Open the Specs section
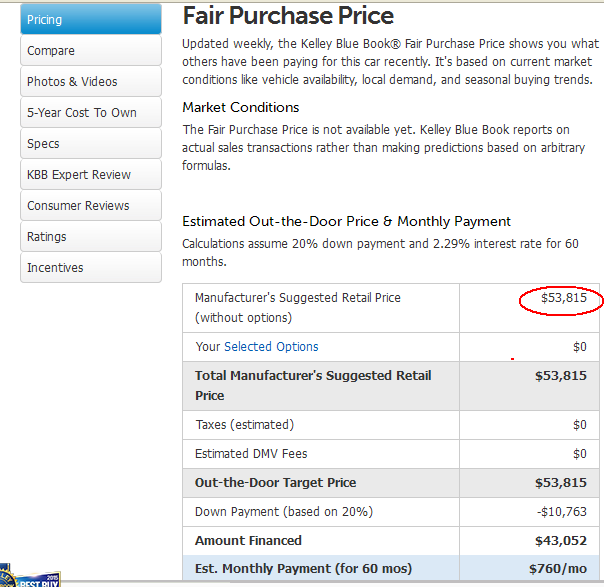Screen dimensions: 604x587 click(91, 143)
